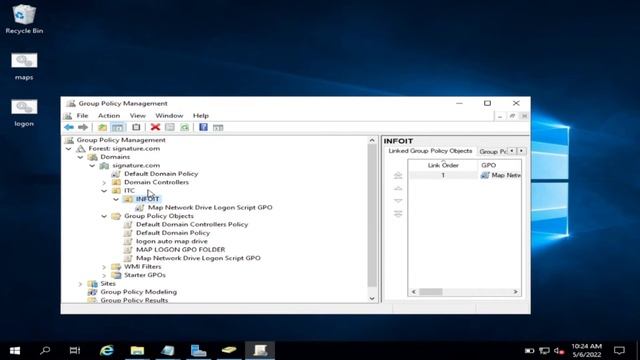Toggle the Show/Hide Console Tree icon
The image size is (640, 360).
point(118,127)
